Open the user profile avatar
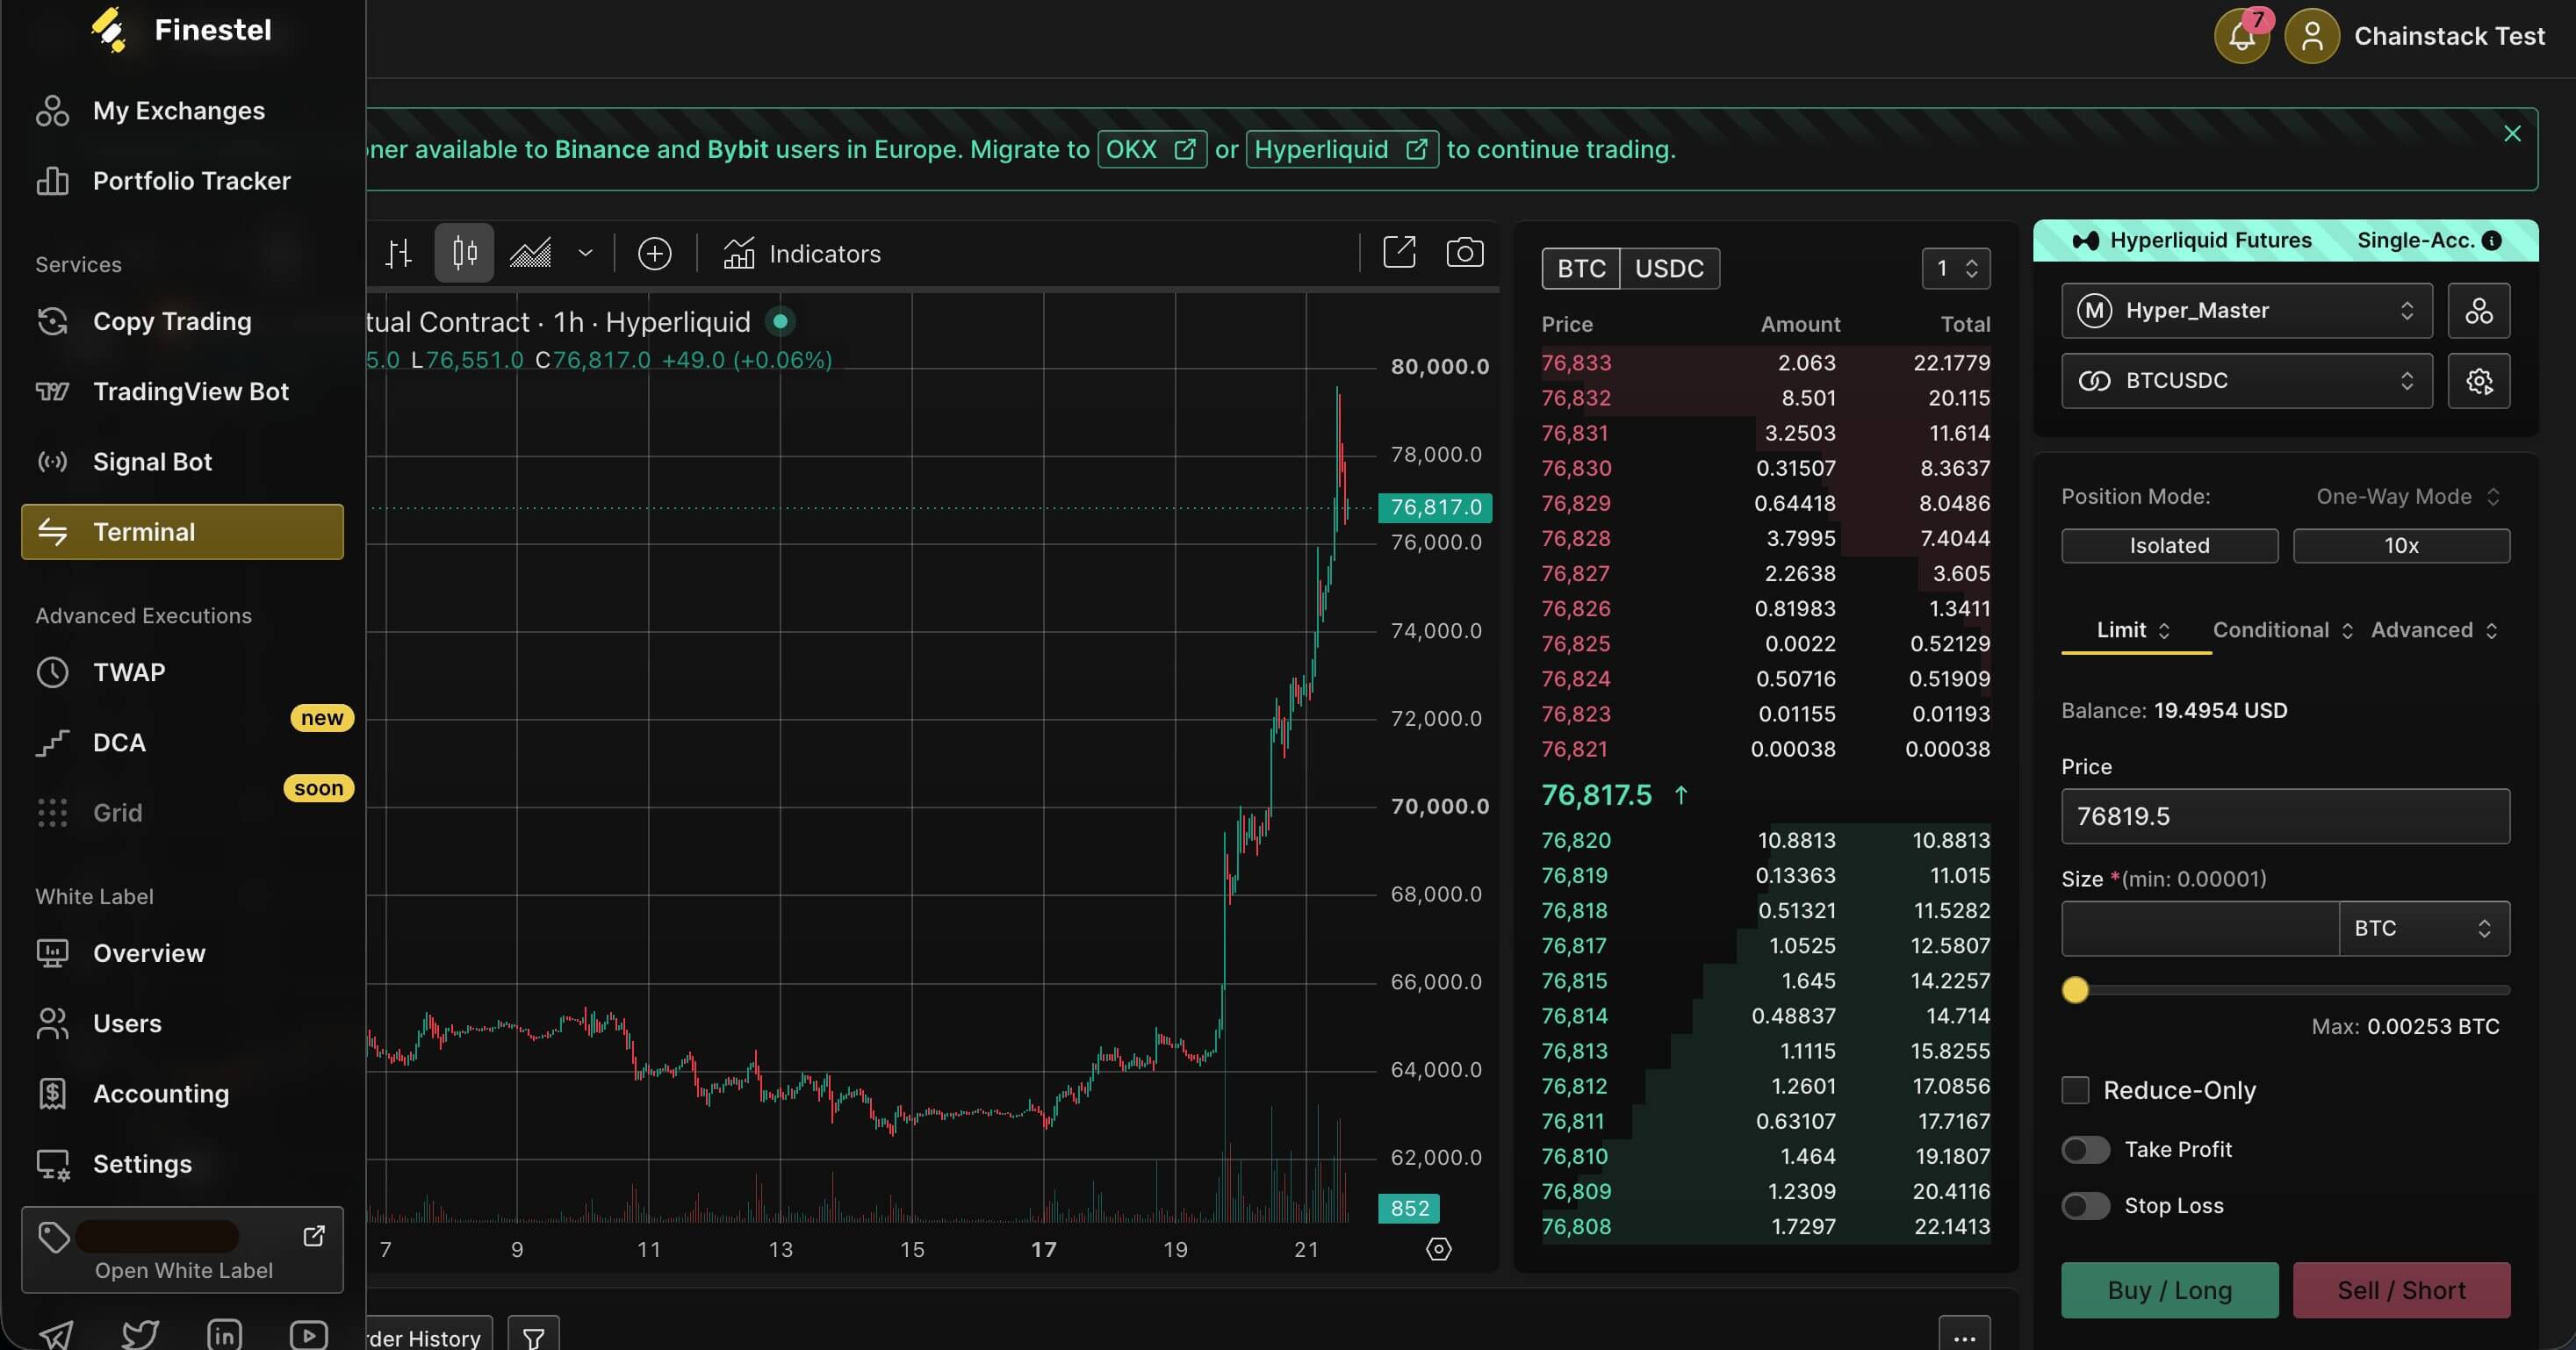Viewport: 2576px width, 1350px height. point(2311,36)
